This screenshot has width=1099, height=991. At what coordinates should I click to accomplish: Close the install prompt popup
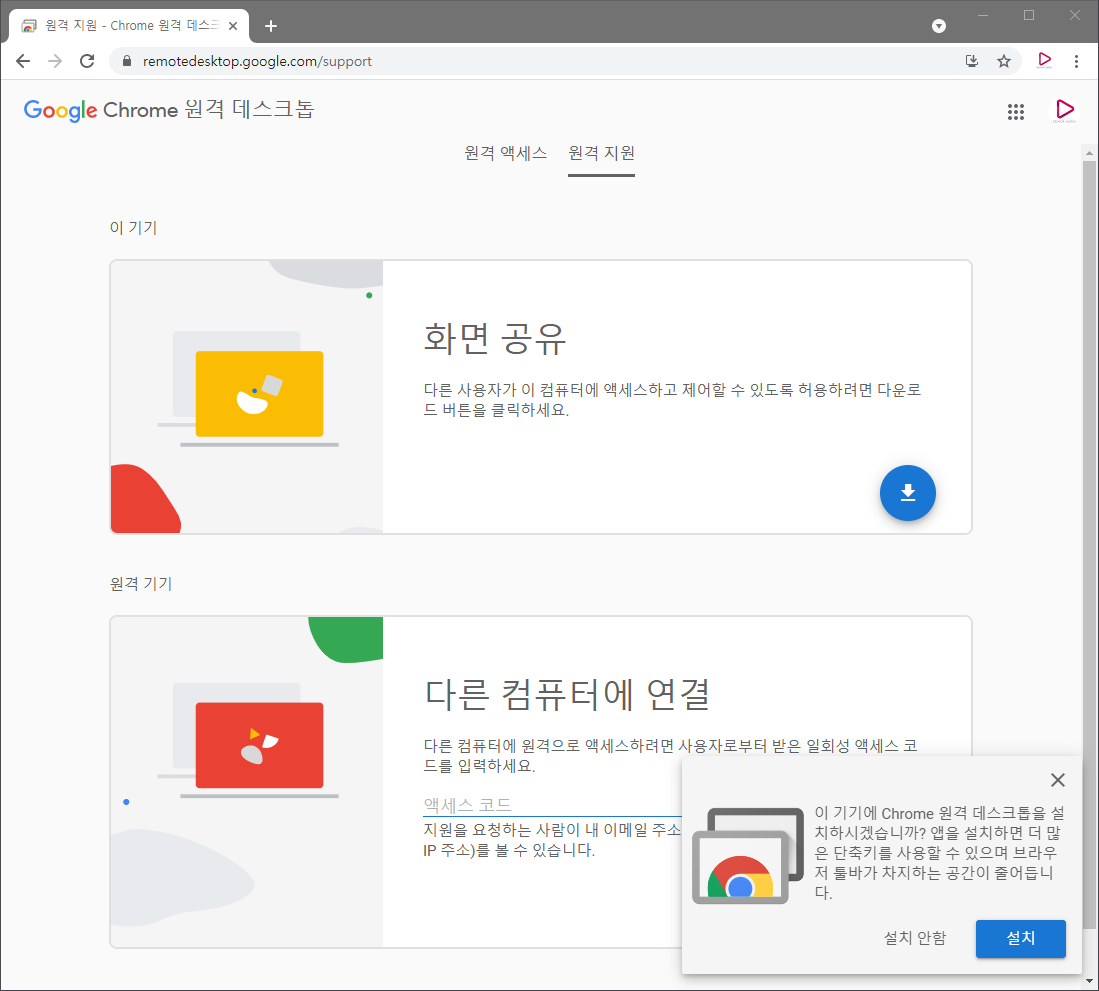(1058, 779)
